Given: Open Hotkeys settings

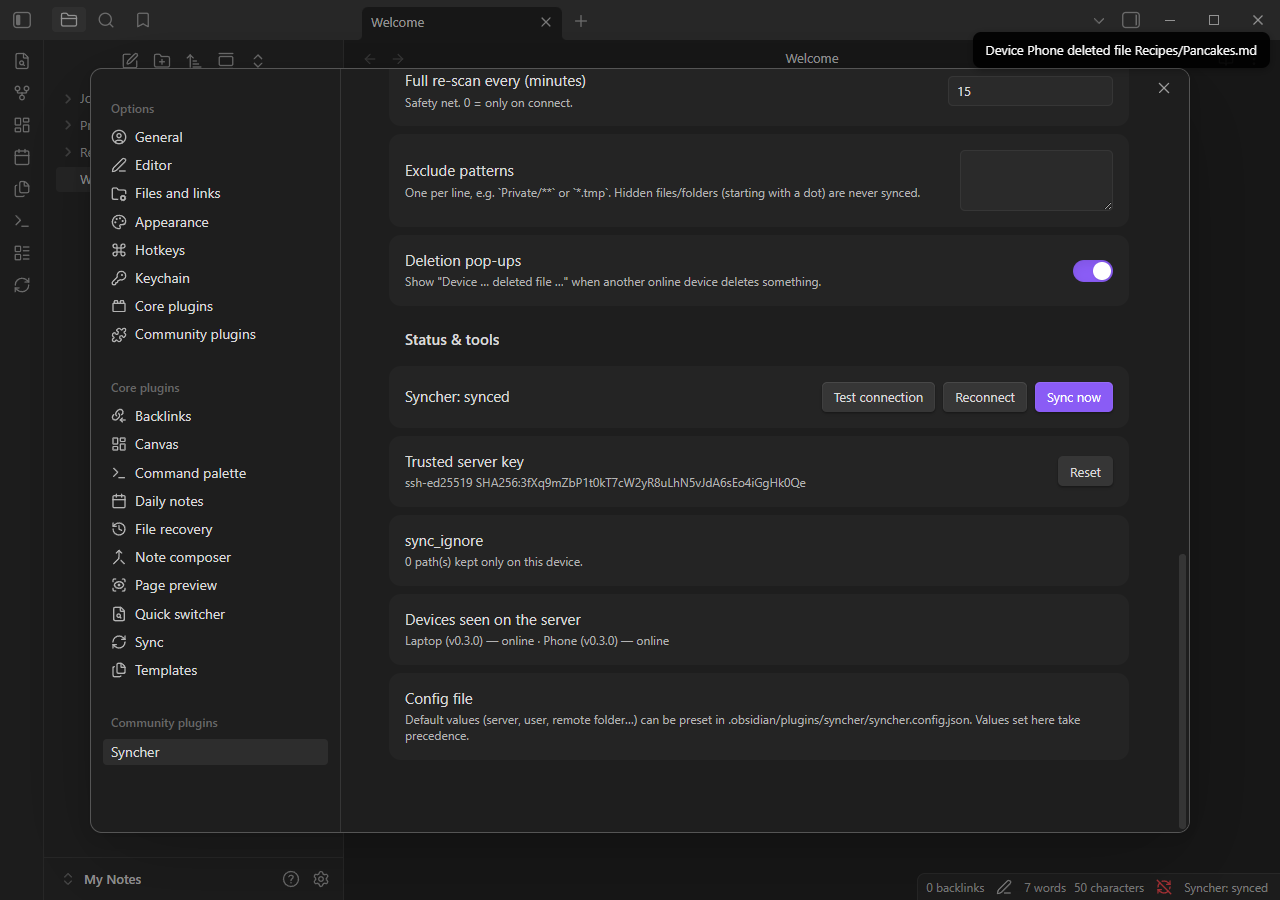Looking at the screenshot, I should (x=215, y=250).
